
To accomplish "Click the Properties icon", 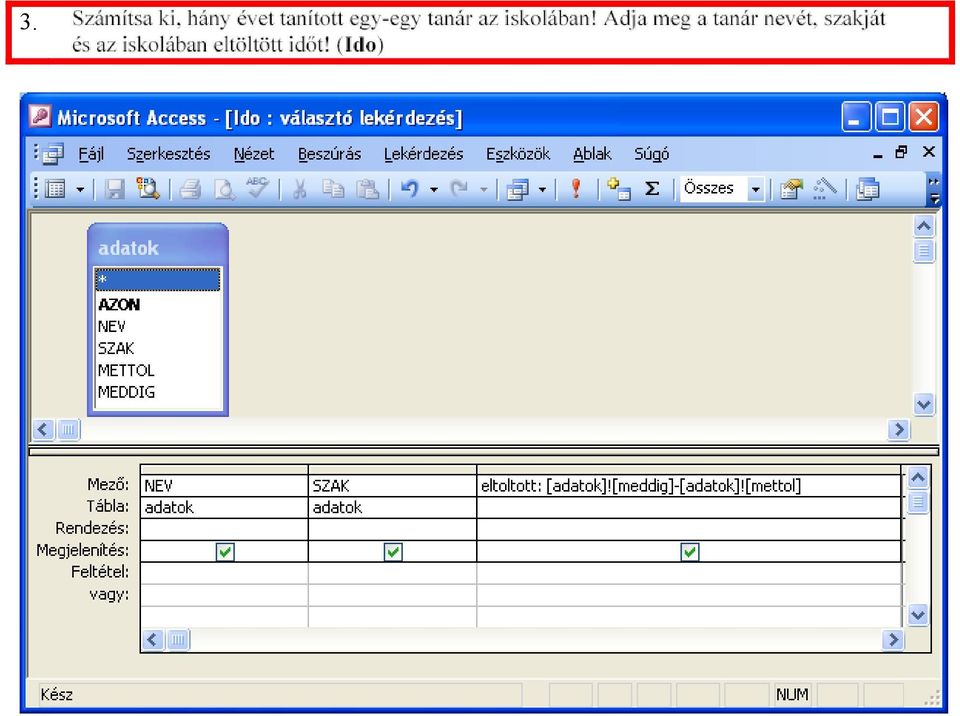I will pyautogui.click(x=791, y=189).
